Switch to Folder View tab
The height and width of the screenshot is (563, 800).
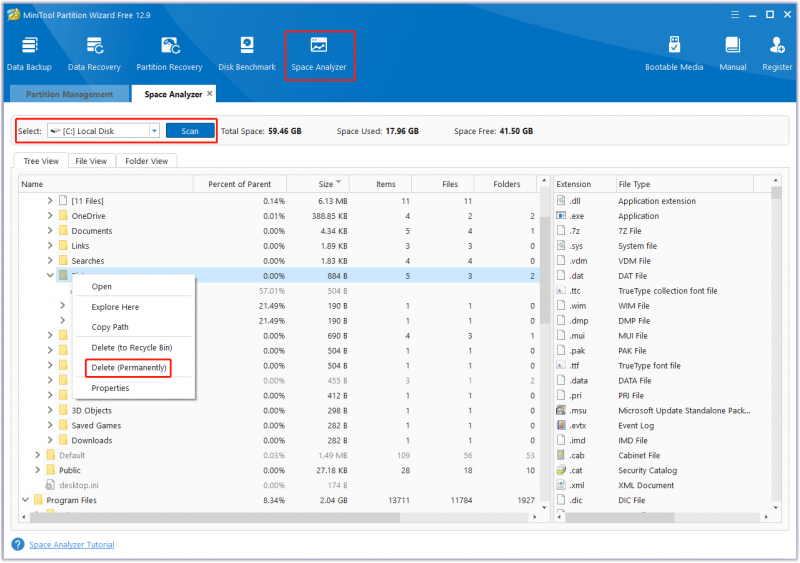tap(146, 161)
